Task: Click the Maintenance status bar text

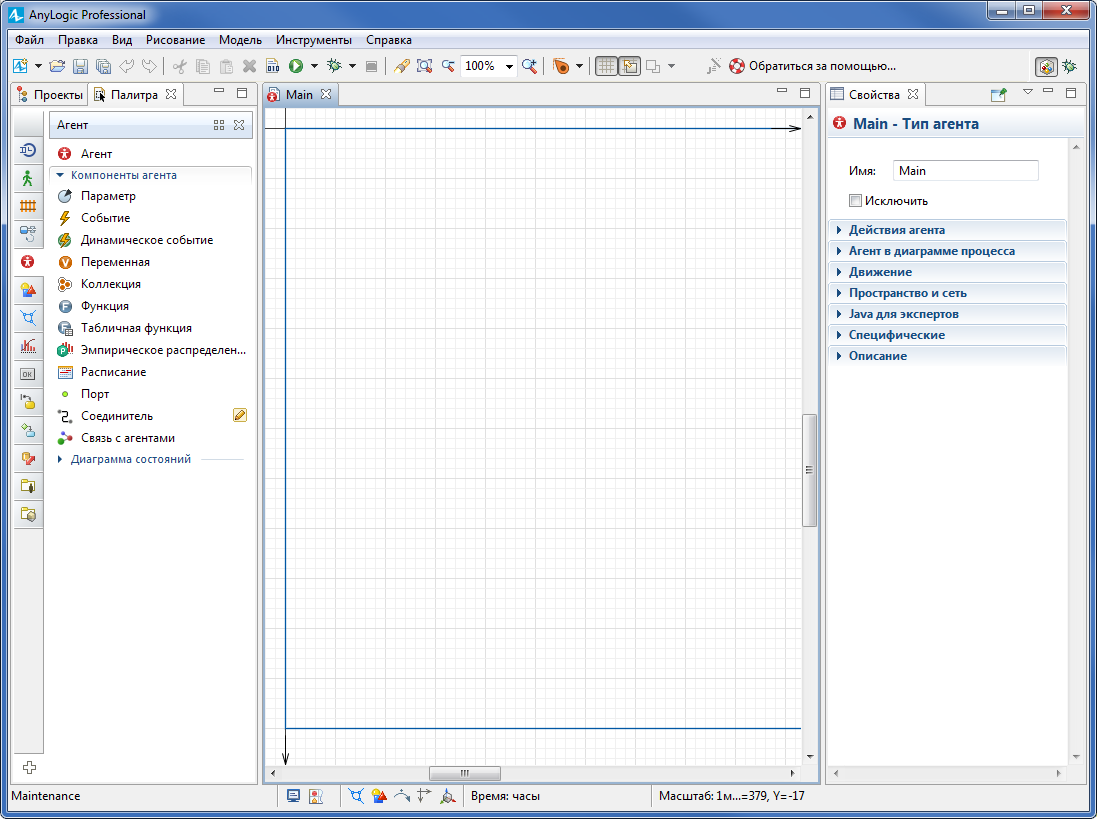Action: click(45, 796)
